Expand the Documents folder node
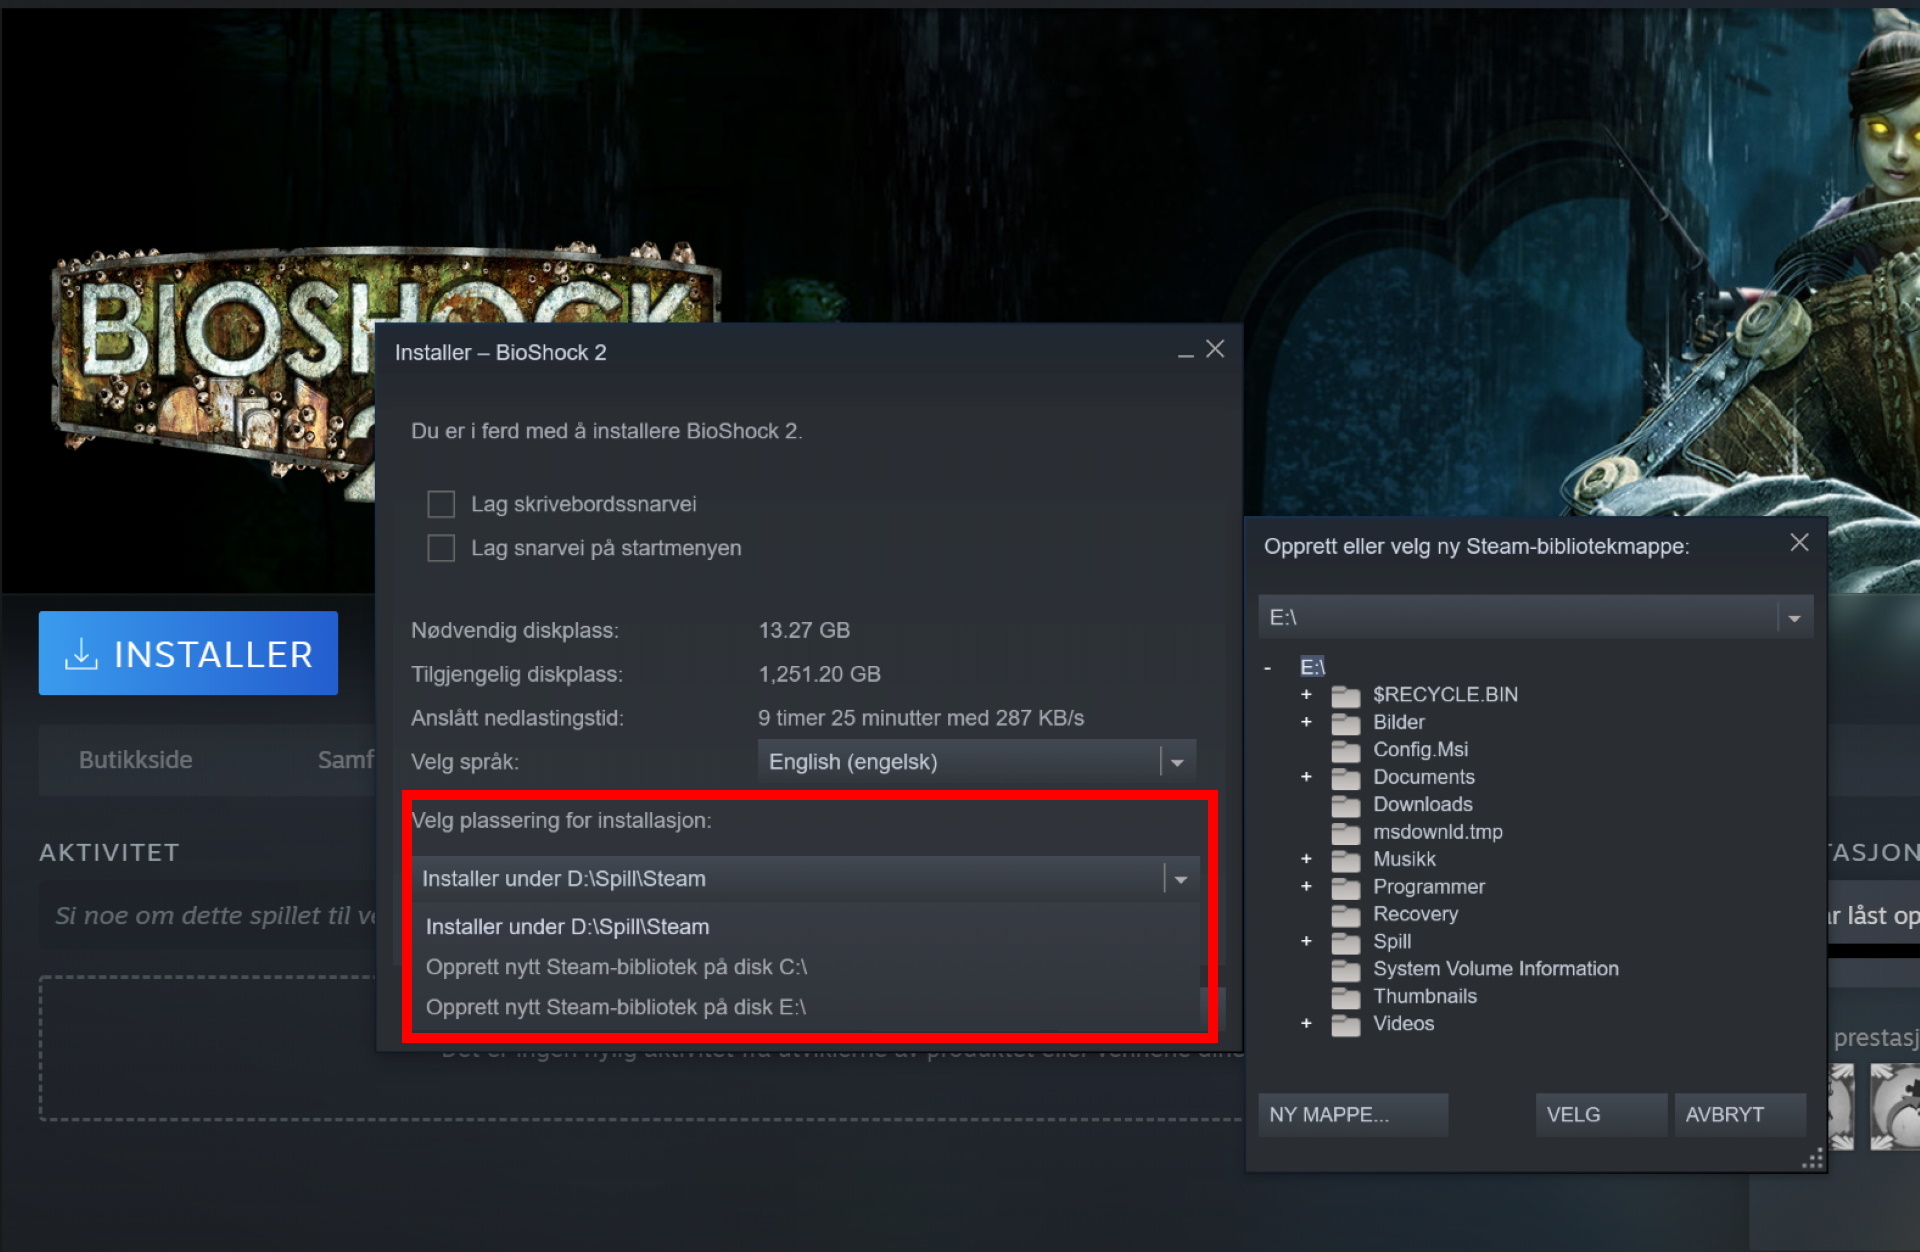The width and height of the screenshot is (1920, 1252). [1306, 777]
